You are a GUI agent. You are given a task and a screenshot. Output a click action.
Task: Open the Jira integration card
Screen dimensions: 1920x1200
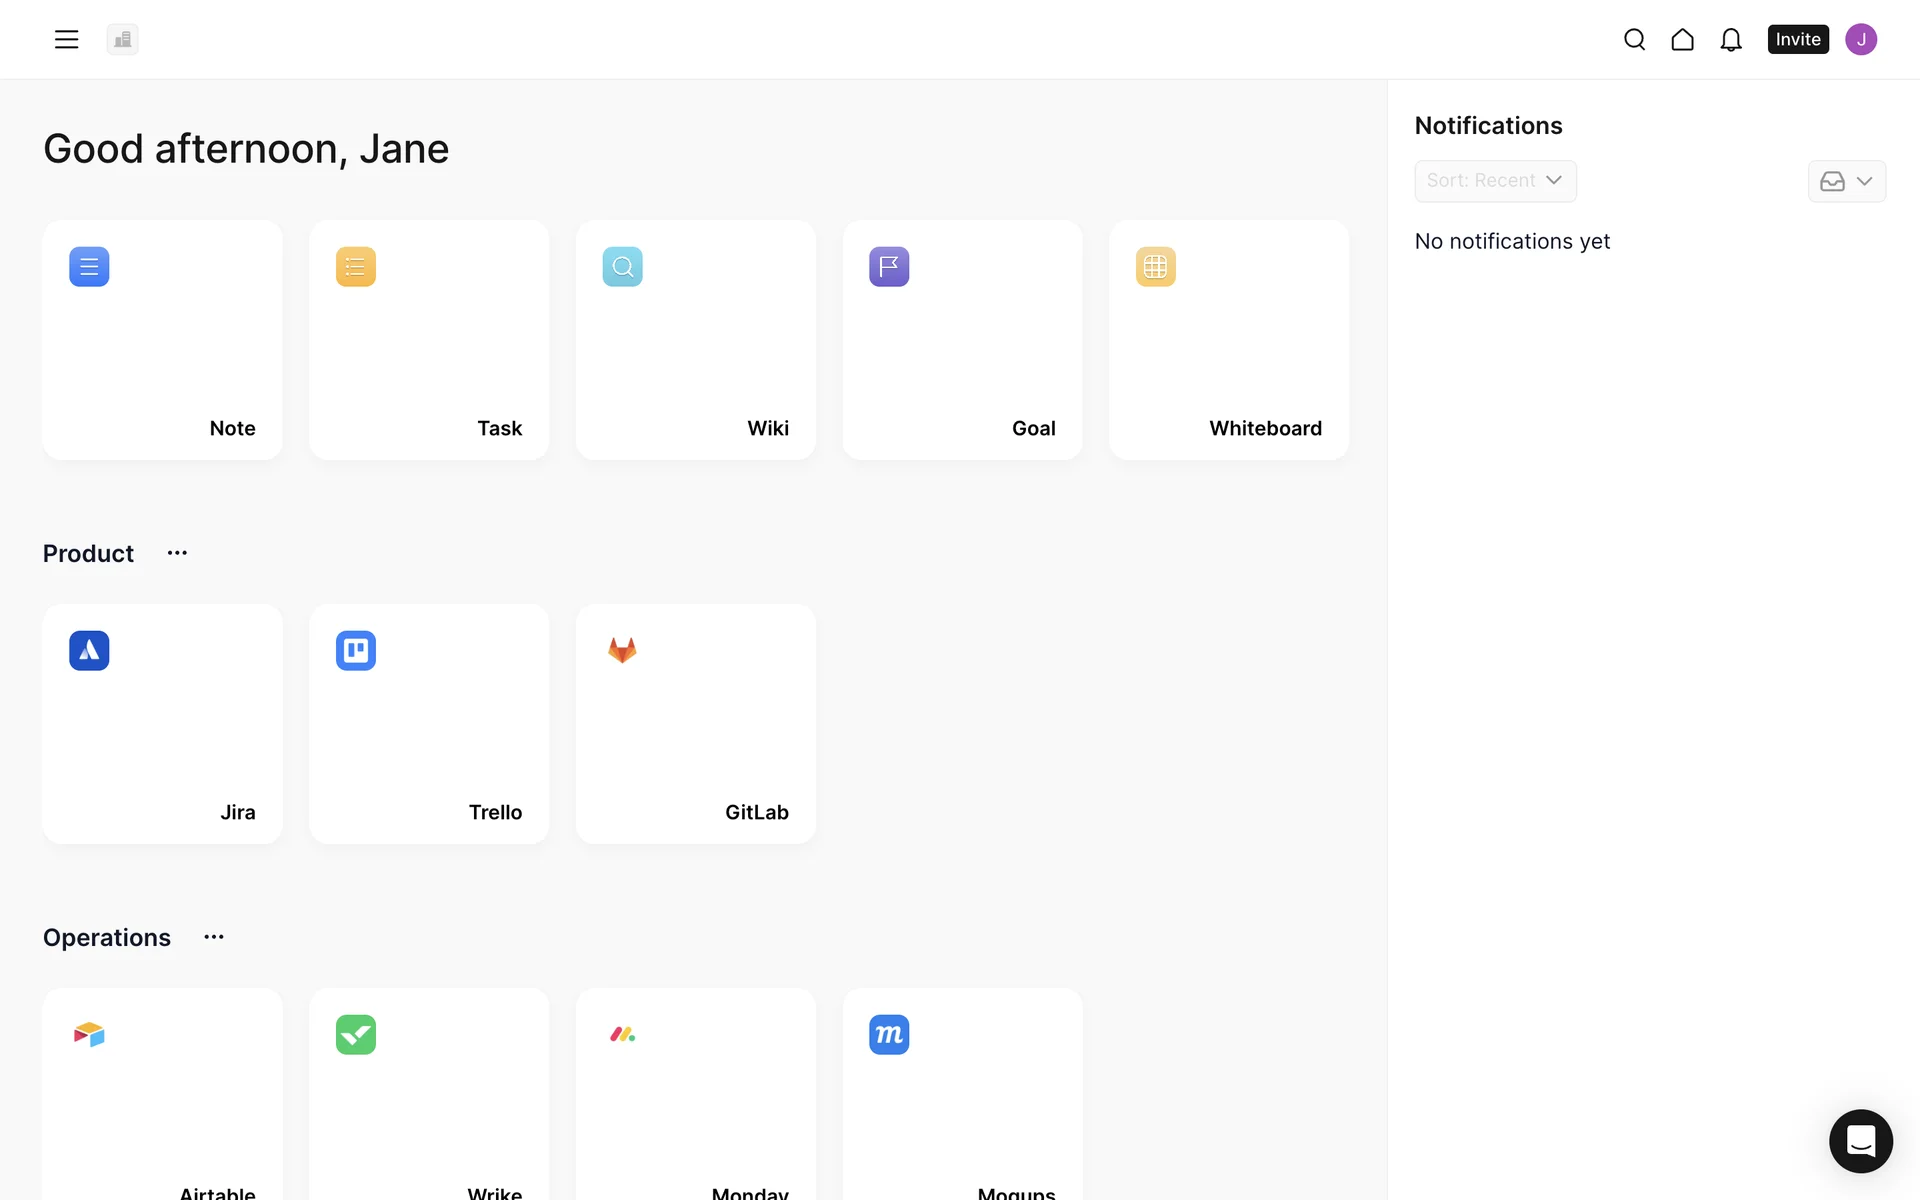click(162, 724)
